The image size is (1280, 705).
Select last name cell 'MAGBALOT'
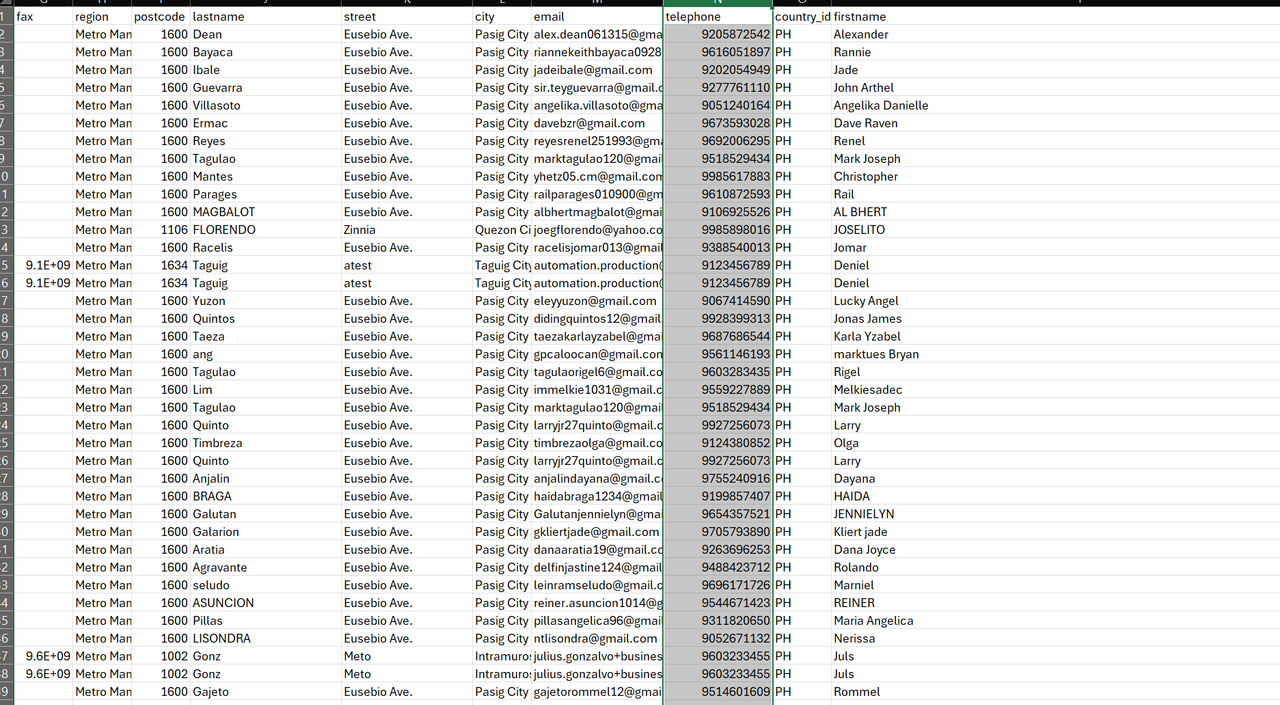[265, 212]
